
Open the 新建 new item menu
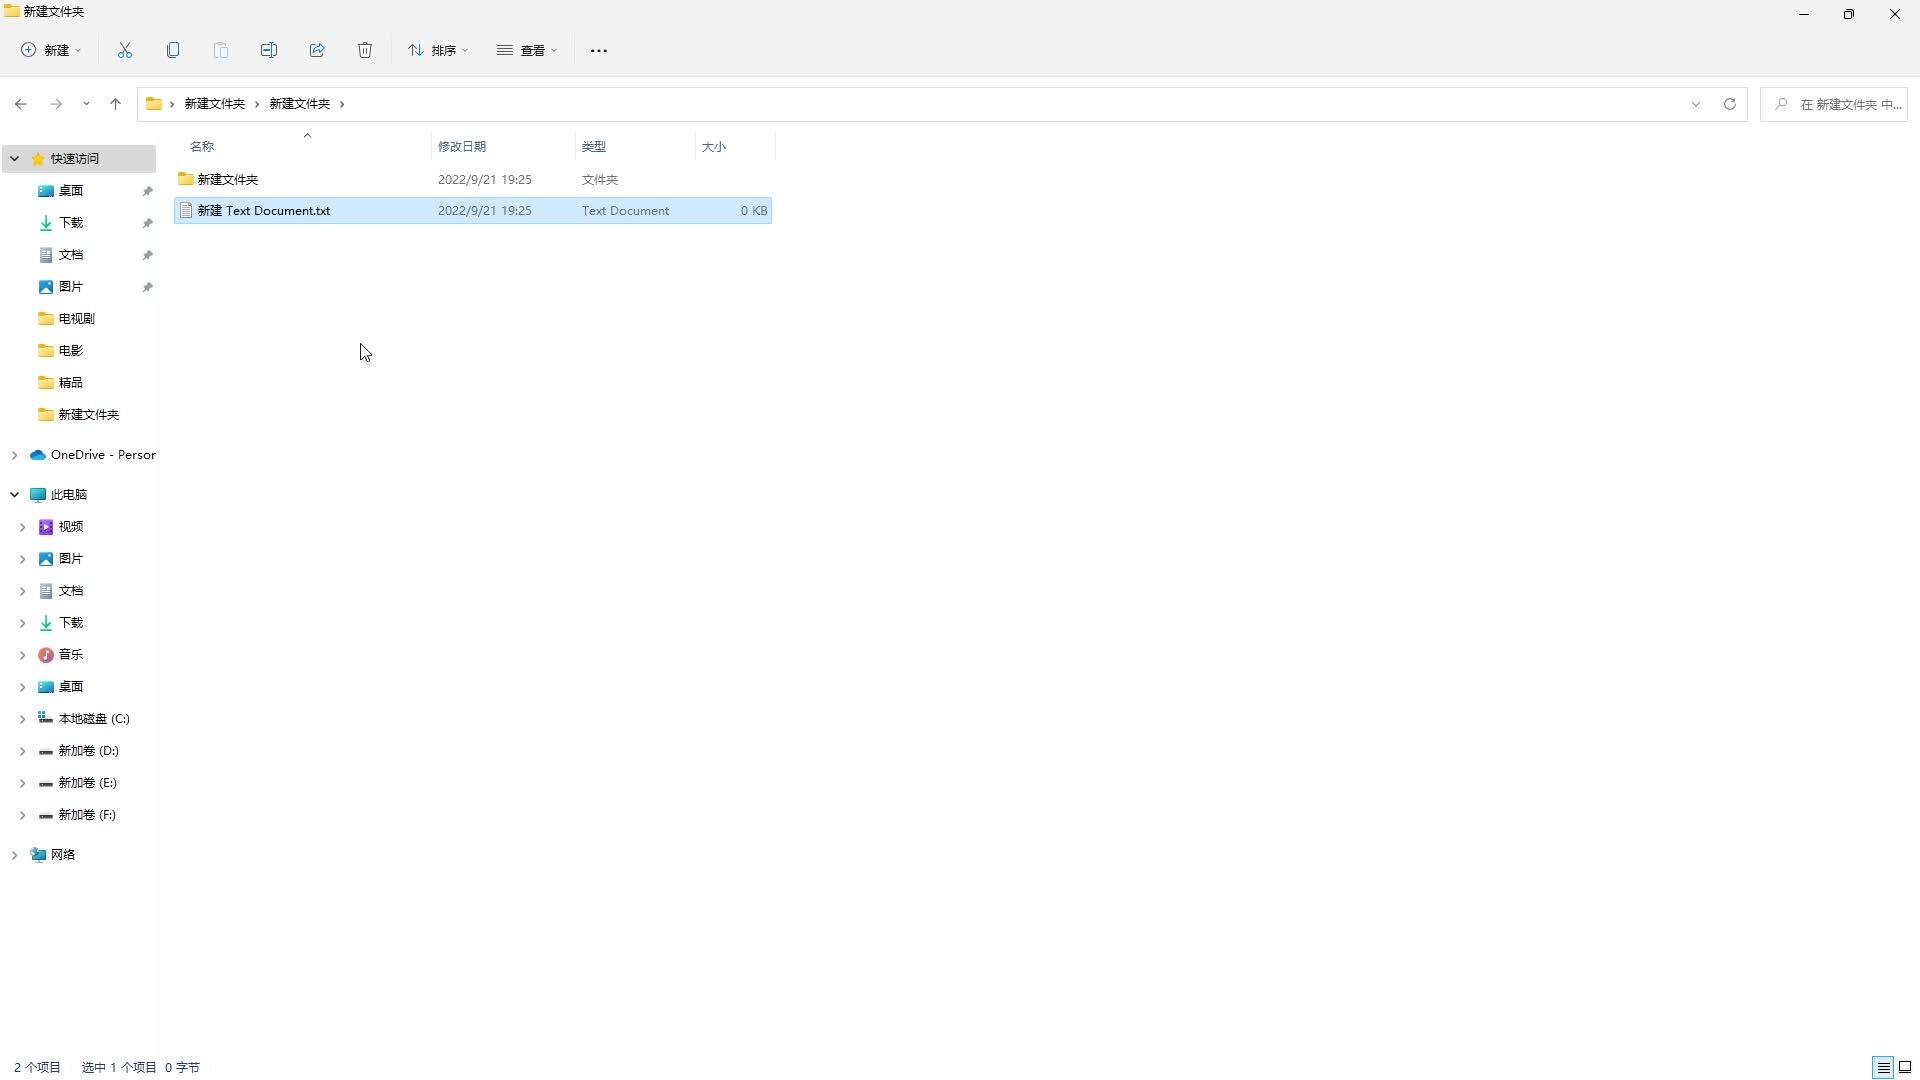pos(52,50)
